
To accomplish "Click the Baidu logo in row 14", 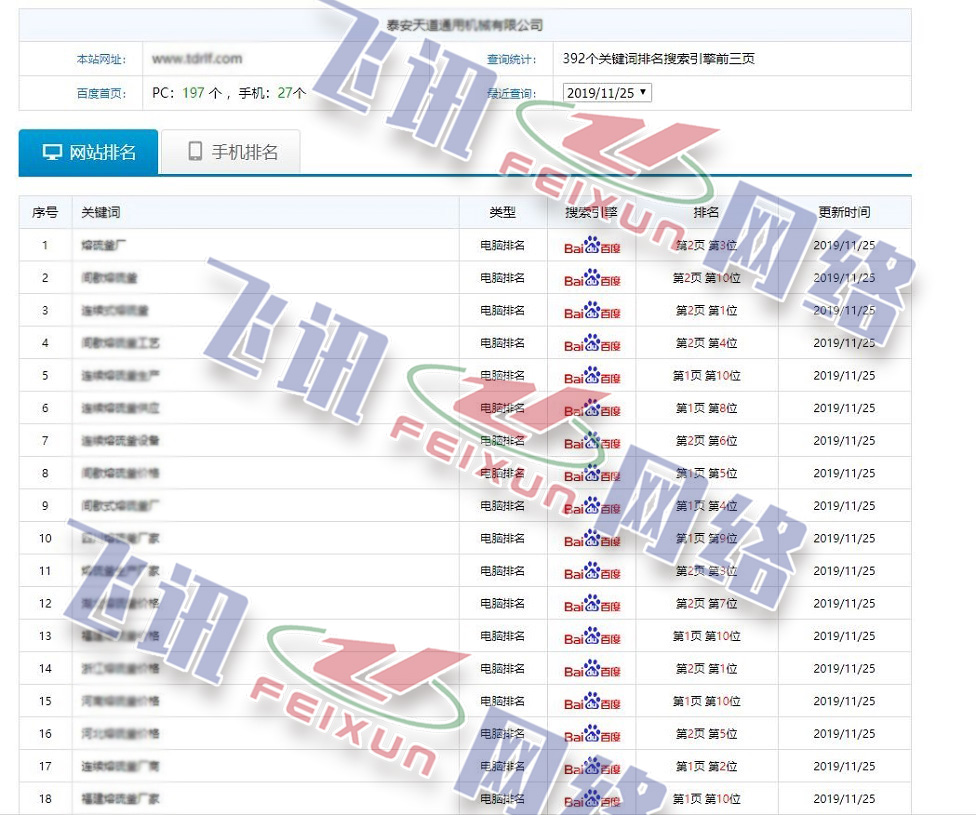I will click(x=592, y=669).
